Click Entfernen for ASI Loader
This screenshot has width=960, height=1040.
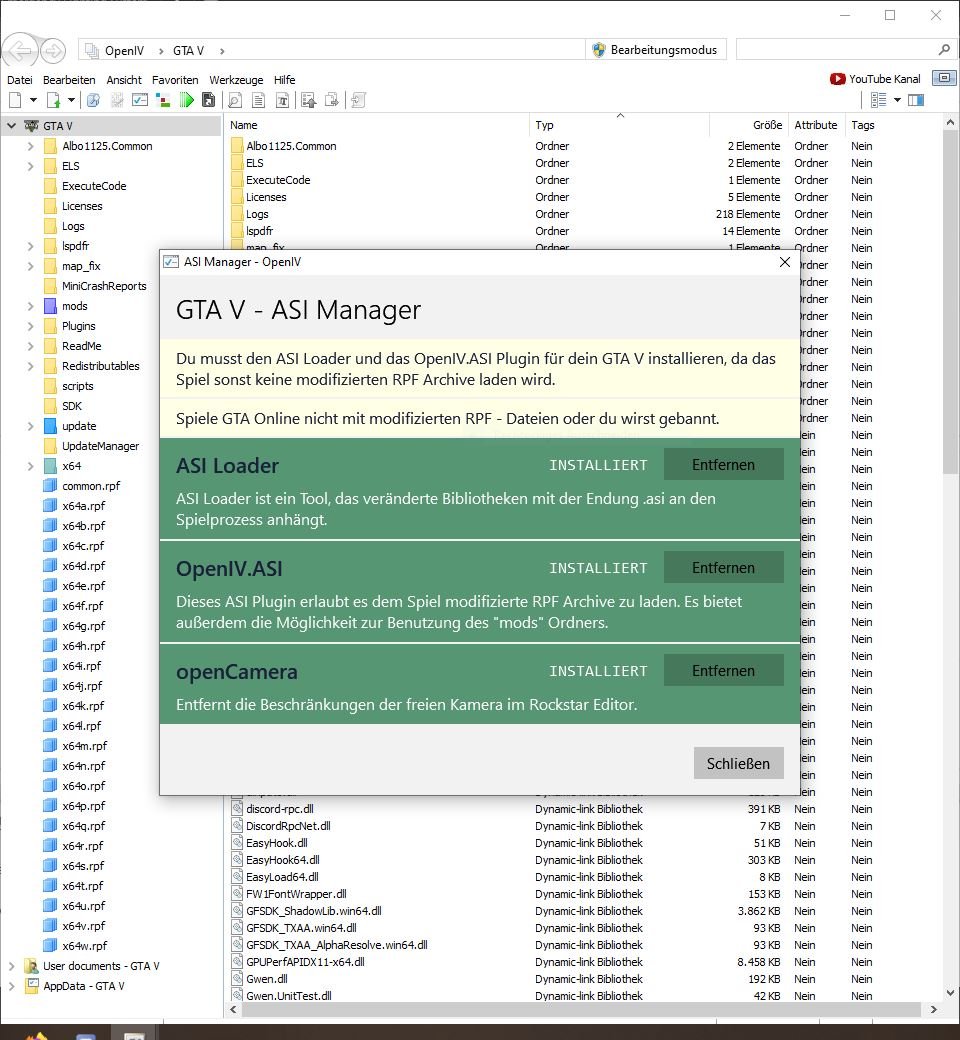click(x=723, y=465)
